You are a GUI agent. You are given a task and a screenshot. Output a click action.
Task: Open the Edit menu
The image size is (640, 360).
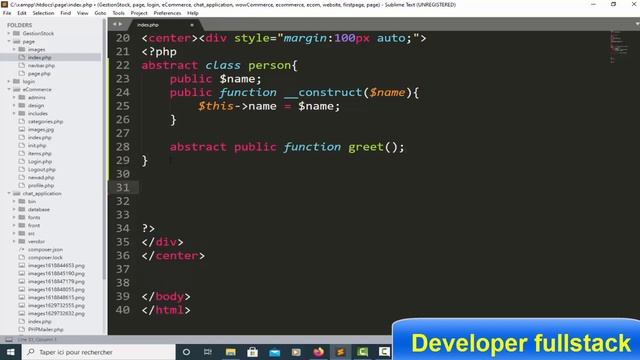point(22,13)
